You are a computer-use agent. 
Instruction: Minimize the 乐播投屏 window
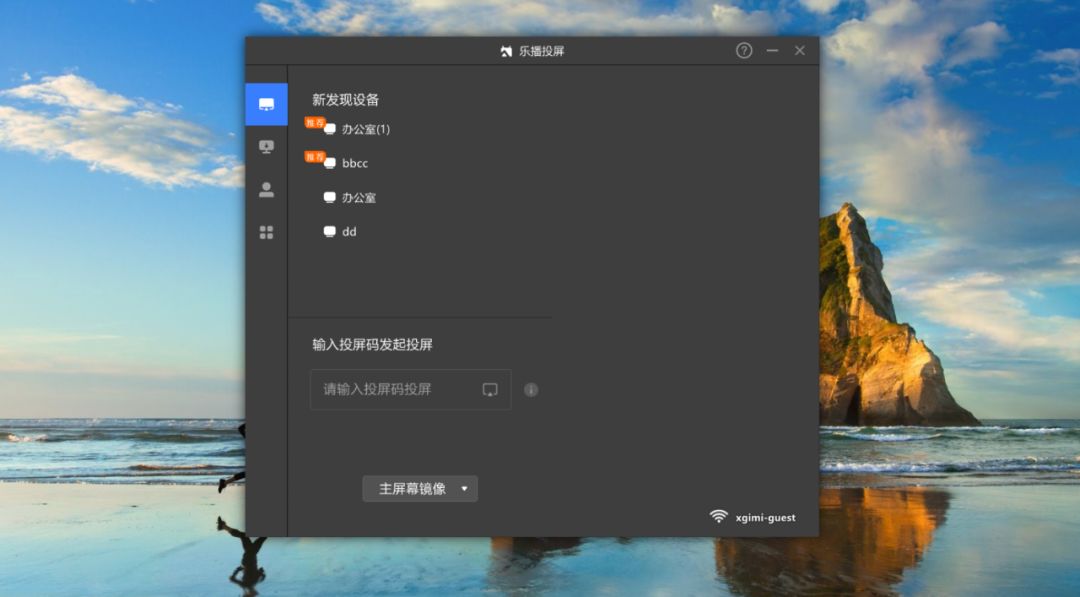tap(772, 51)
